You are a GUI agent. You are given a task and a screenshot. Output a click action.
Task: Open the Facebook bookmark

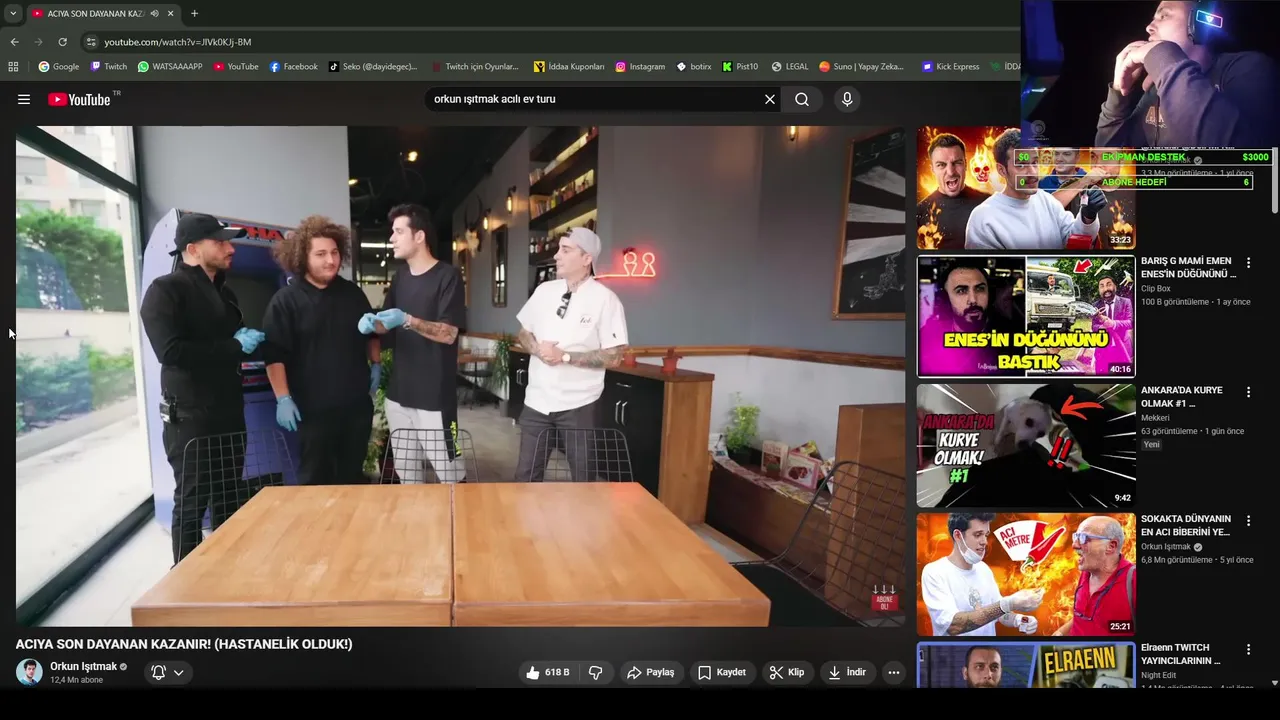[294, 67]
